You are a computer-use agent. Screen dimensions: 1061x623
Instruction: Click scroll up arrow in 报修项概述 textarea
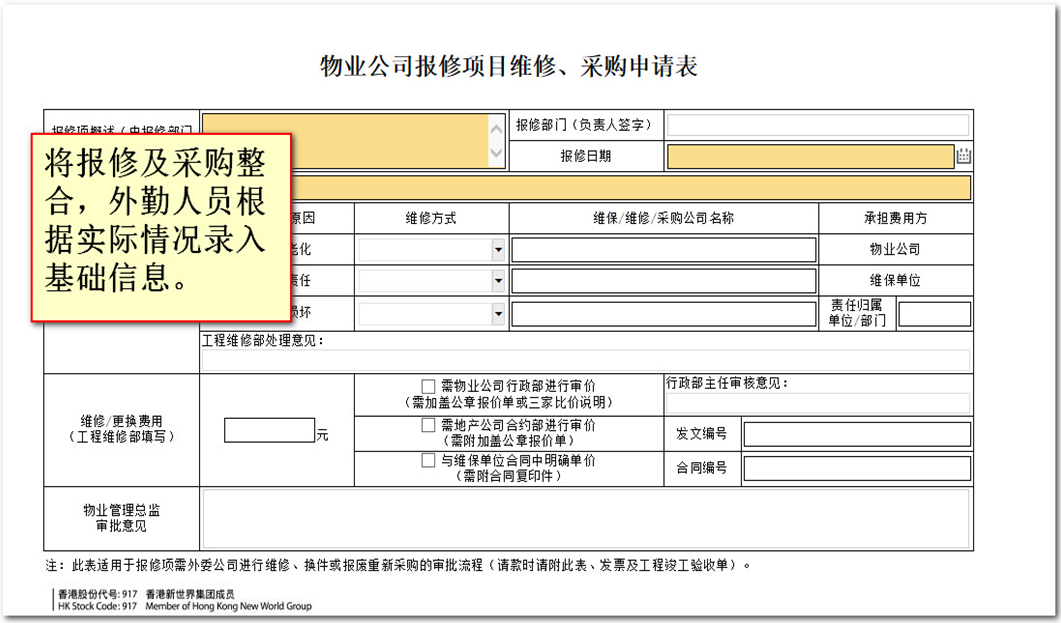496,129
